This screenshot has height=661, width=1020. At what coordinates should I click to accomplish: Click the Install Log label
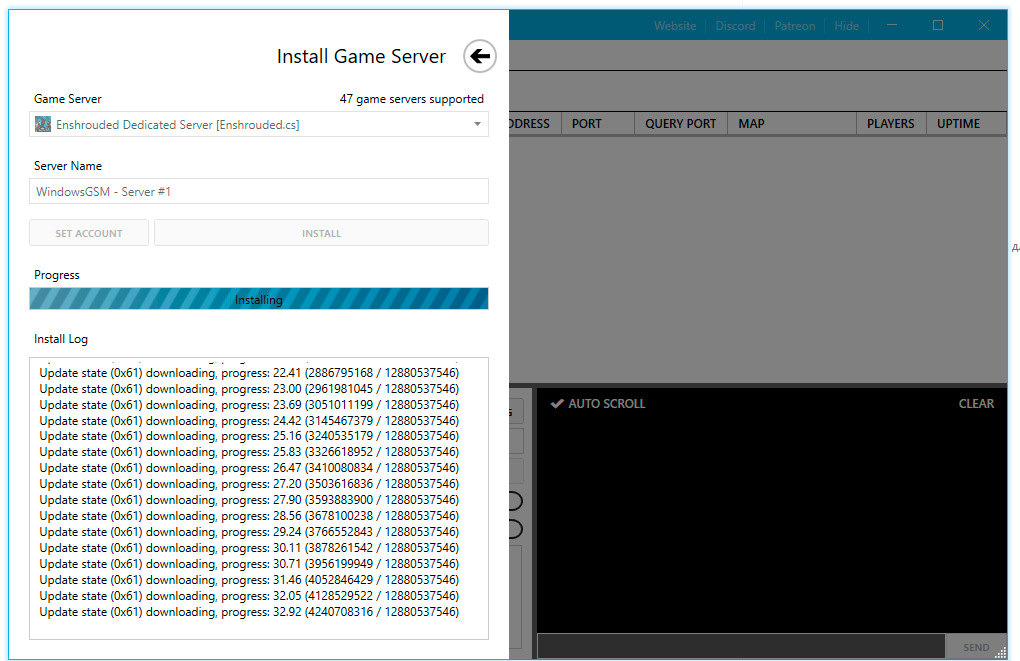tap(60, 339)
